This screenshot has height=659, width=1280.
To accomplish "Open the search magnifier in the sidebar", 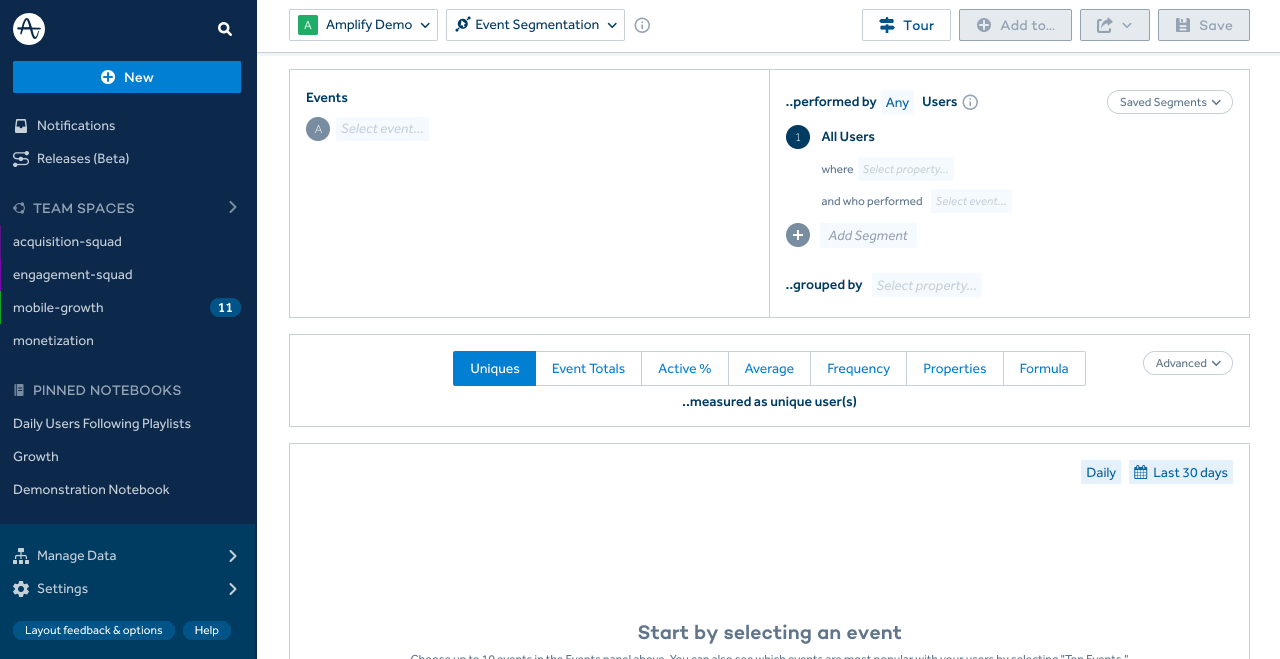I will click(225, 29).
